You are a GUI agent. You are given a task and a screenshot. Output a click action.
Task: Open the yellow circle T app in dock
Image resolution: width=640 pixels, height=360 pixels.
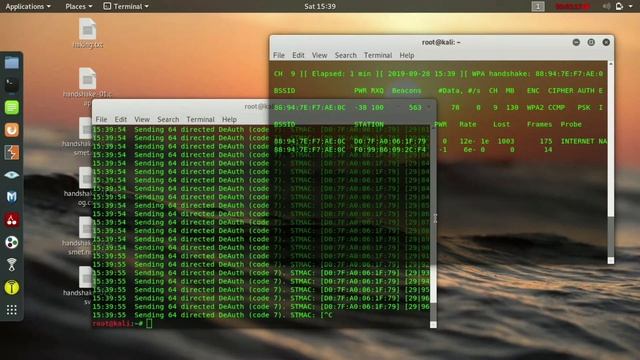pyautogui.click(x=11, y=287)
